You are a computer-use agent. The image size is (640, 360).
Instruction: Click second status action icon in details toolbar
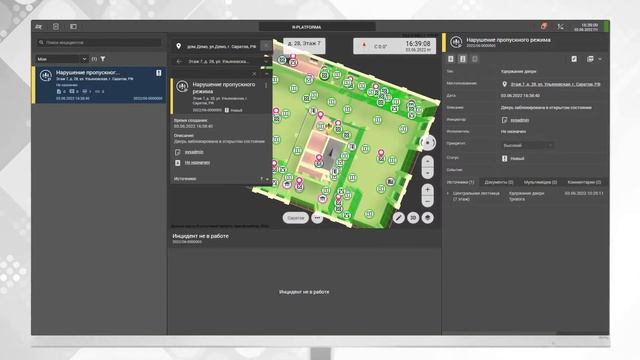[x=462, y=59]
